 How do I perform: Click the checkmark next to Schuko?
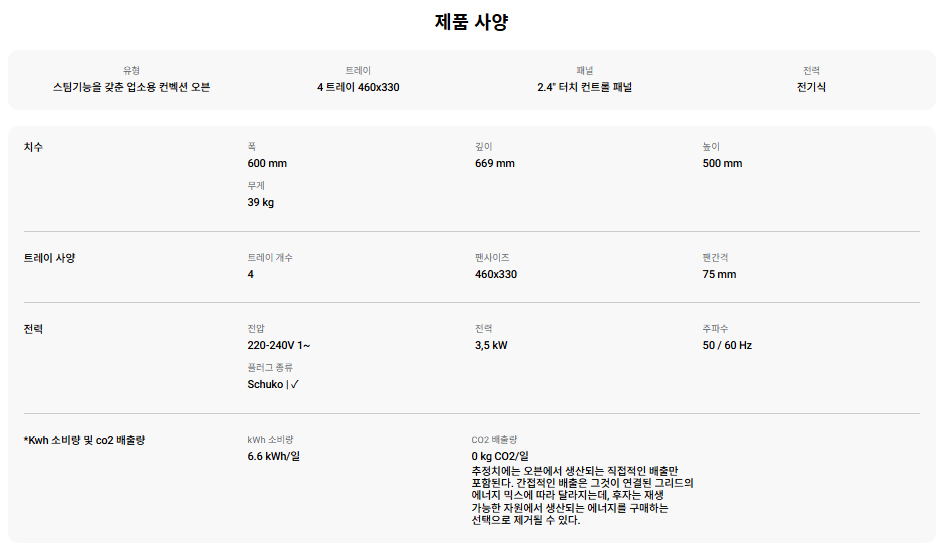[295, 384]
